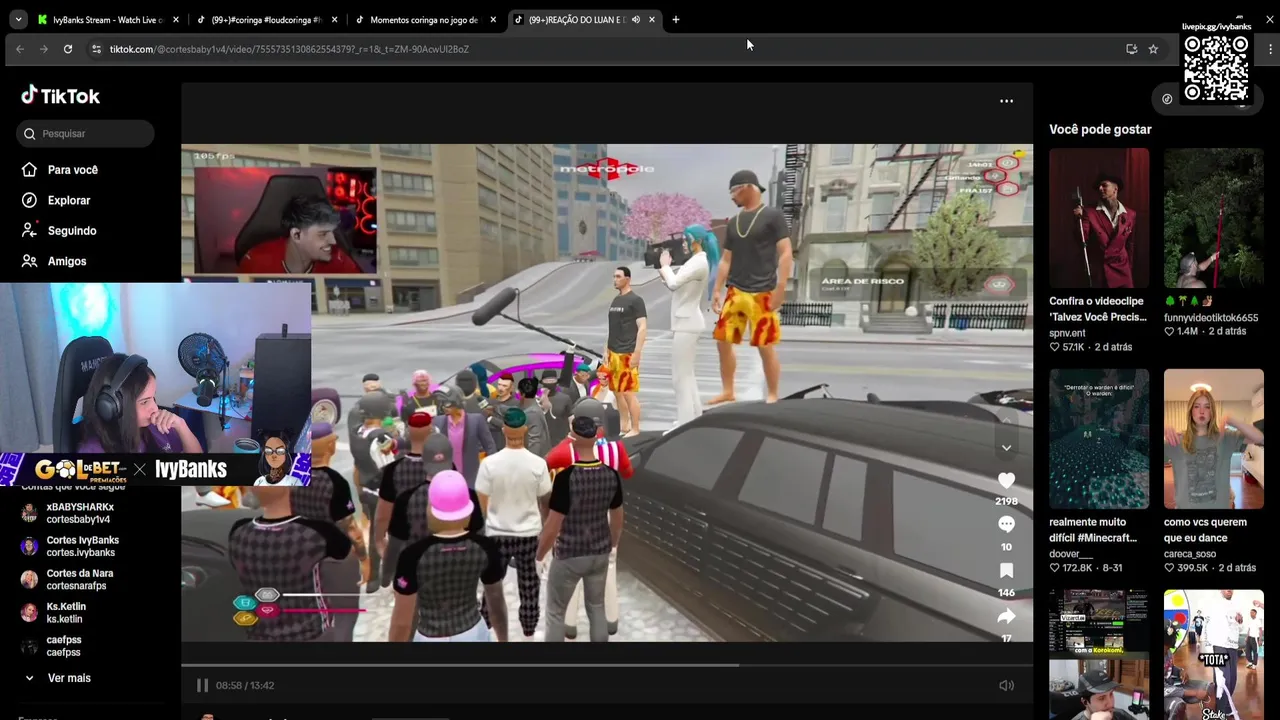Mute audio on REAÇÃO DO LUAN tab
This screenshot has height=720, width=1280.
(636, 20)
